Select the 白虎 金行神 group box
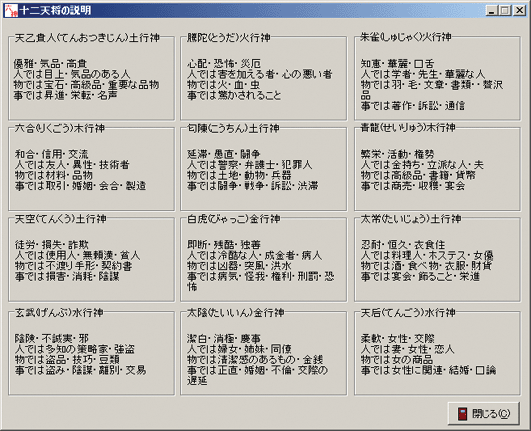Screen dimensions: 531x431 (263, 258)
